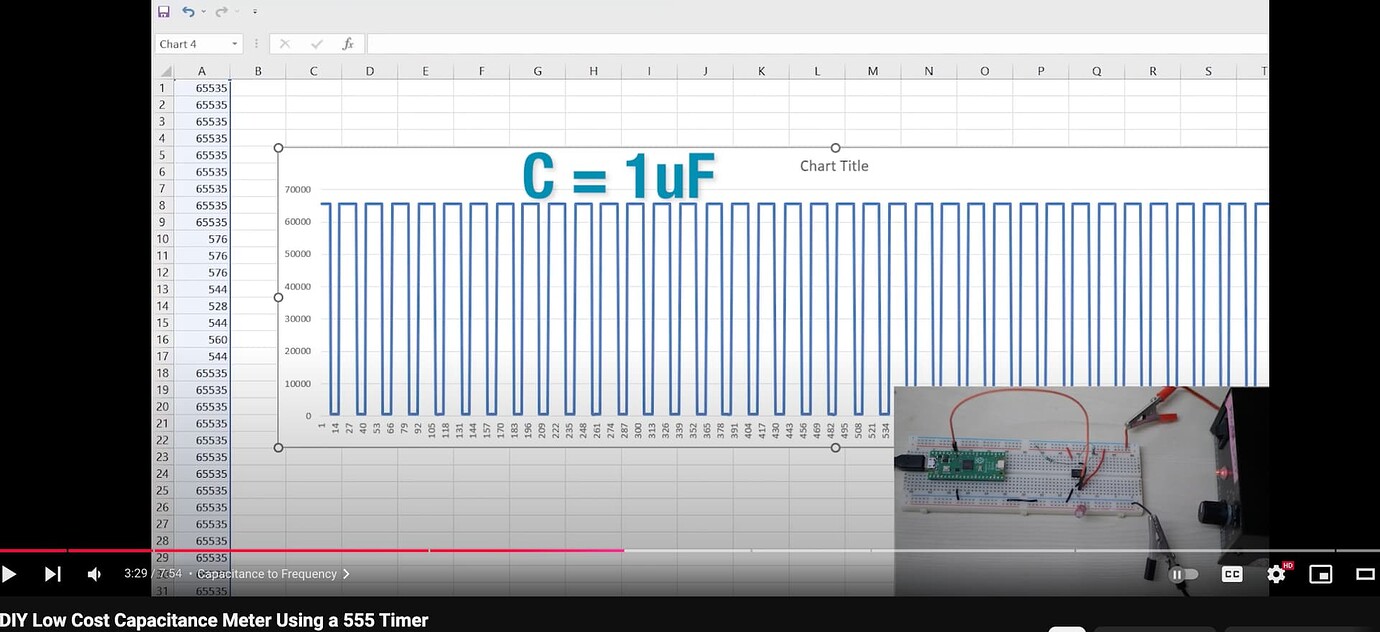Seek using the red video progress bar
Screen dimensions: 1380x632
pyautogui.click(x=600, y=550)
